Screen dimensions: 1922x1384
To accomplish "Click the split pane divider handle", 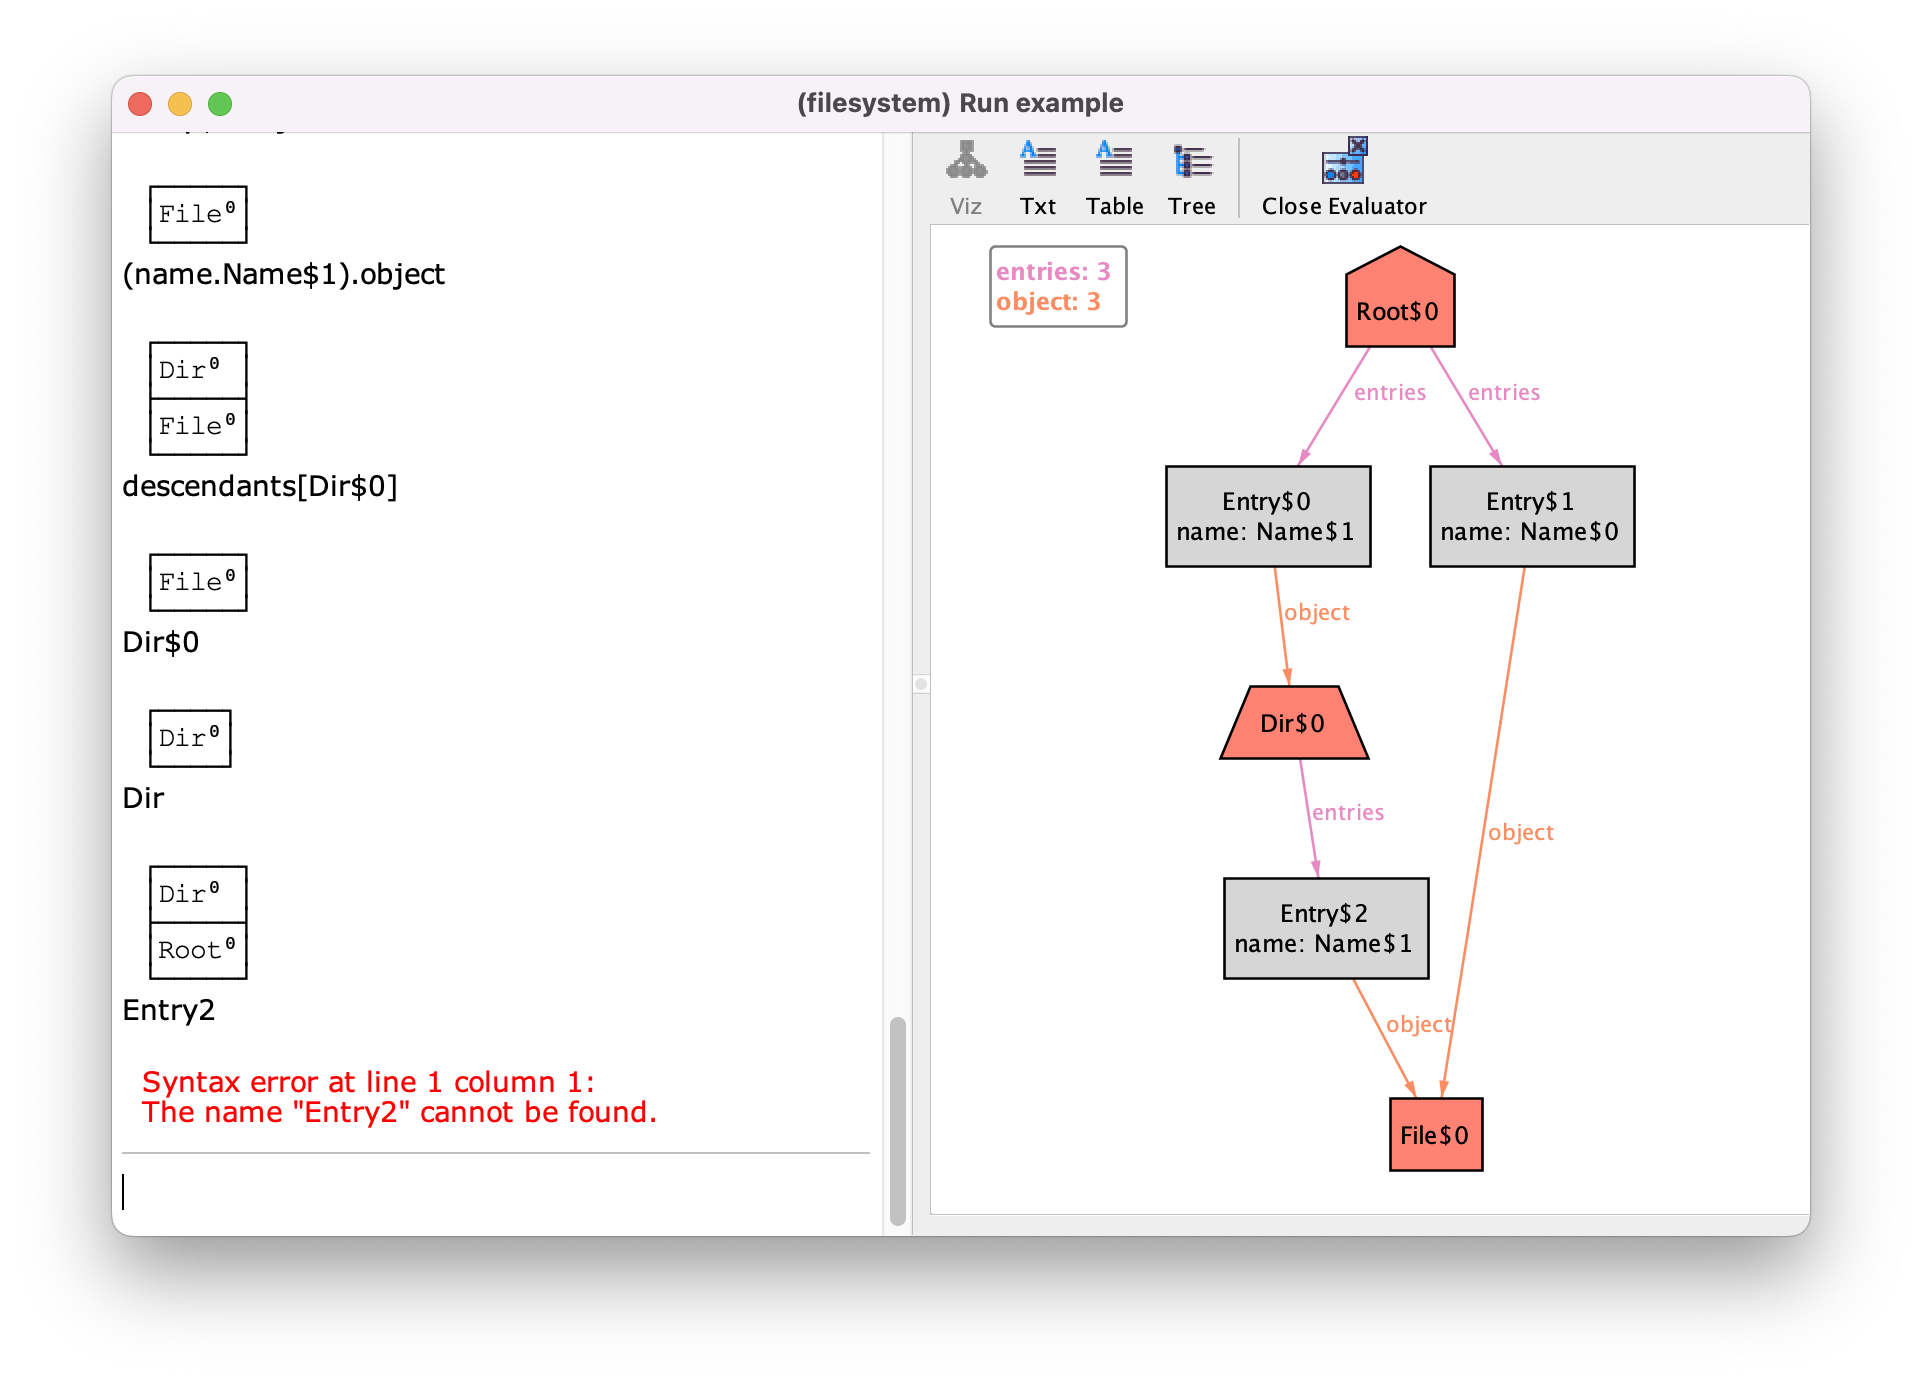I will pyautogui.click(x=921, y=684).
